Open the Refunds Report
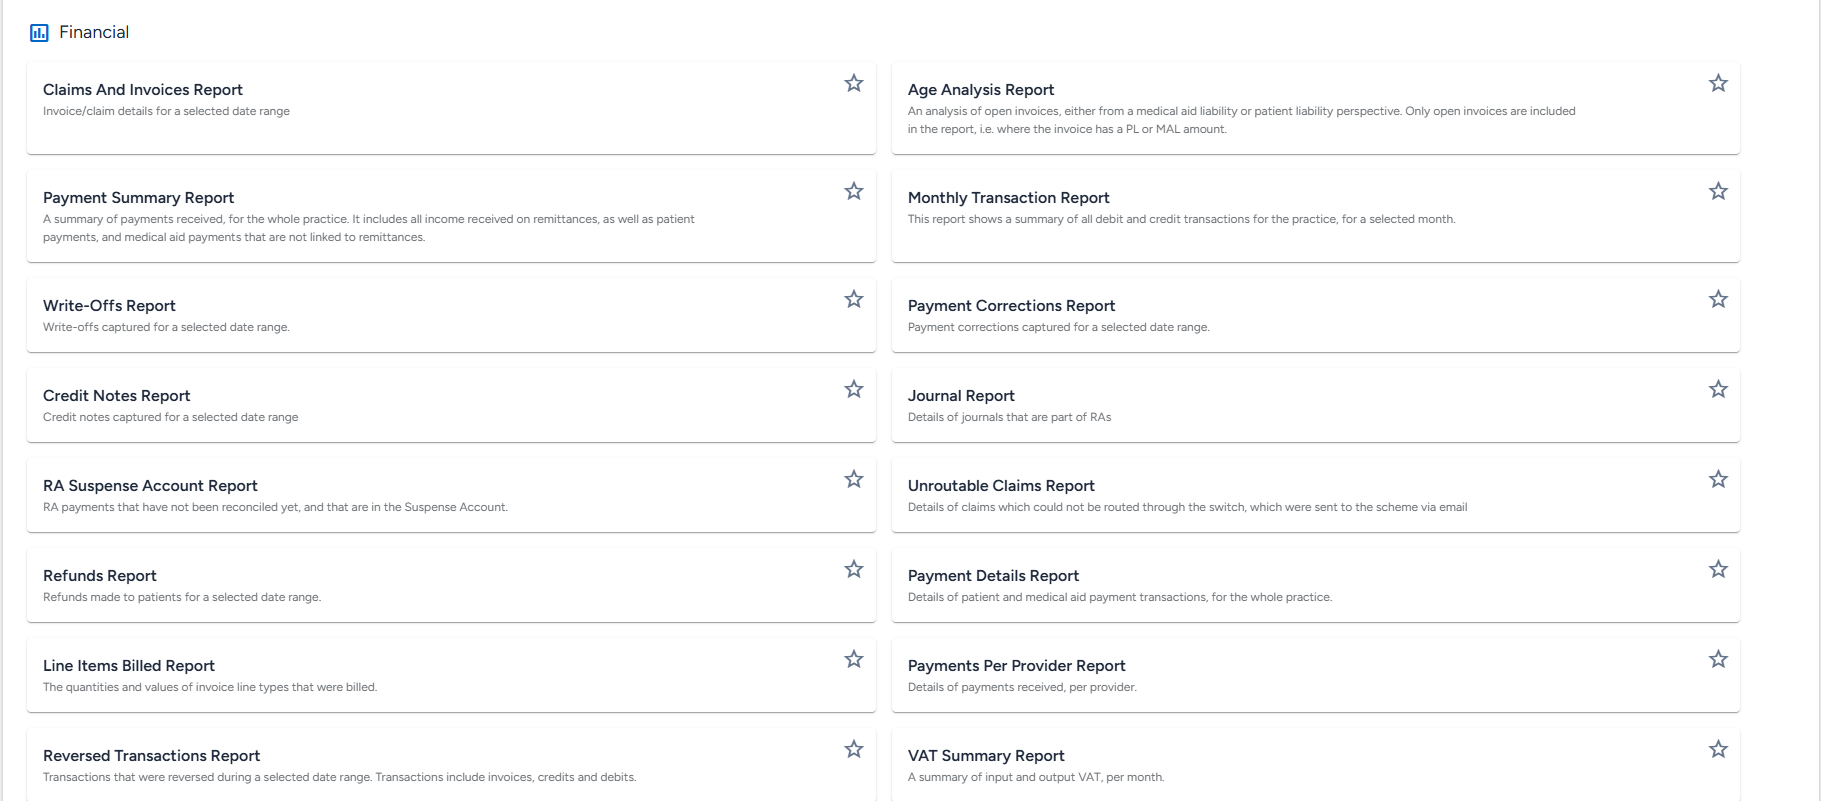This screenshot has height=801, width=1821. (x=451, y=585)
